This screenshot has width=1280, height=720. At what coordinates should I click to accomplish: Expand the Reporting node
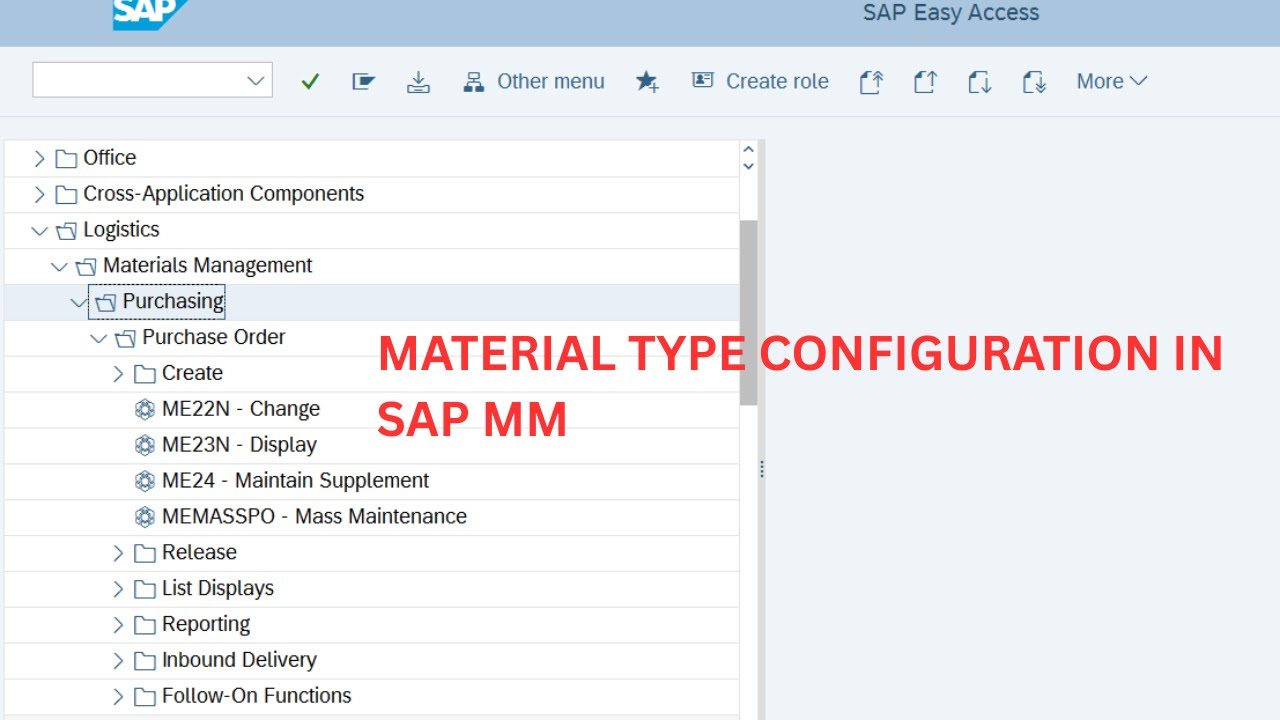tap(118, 625)
